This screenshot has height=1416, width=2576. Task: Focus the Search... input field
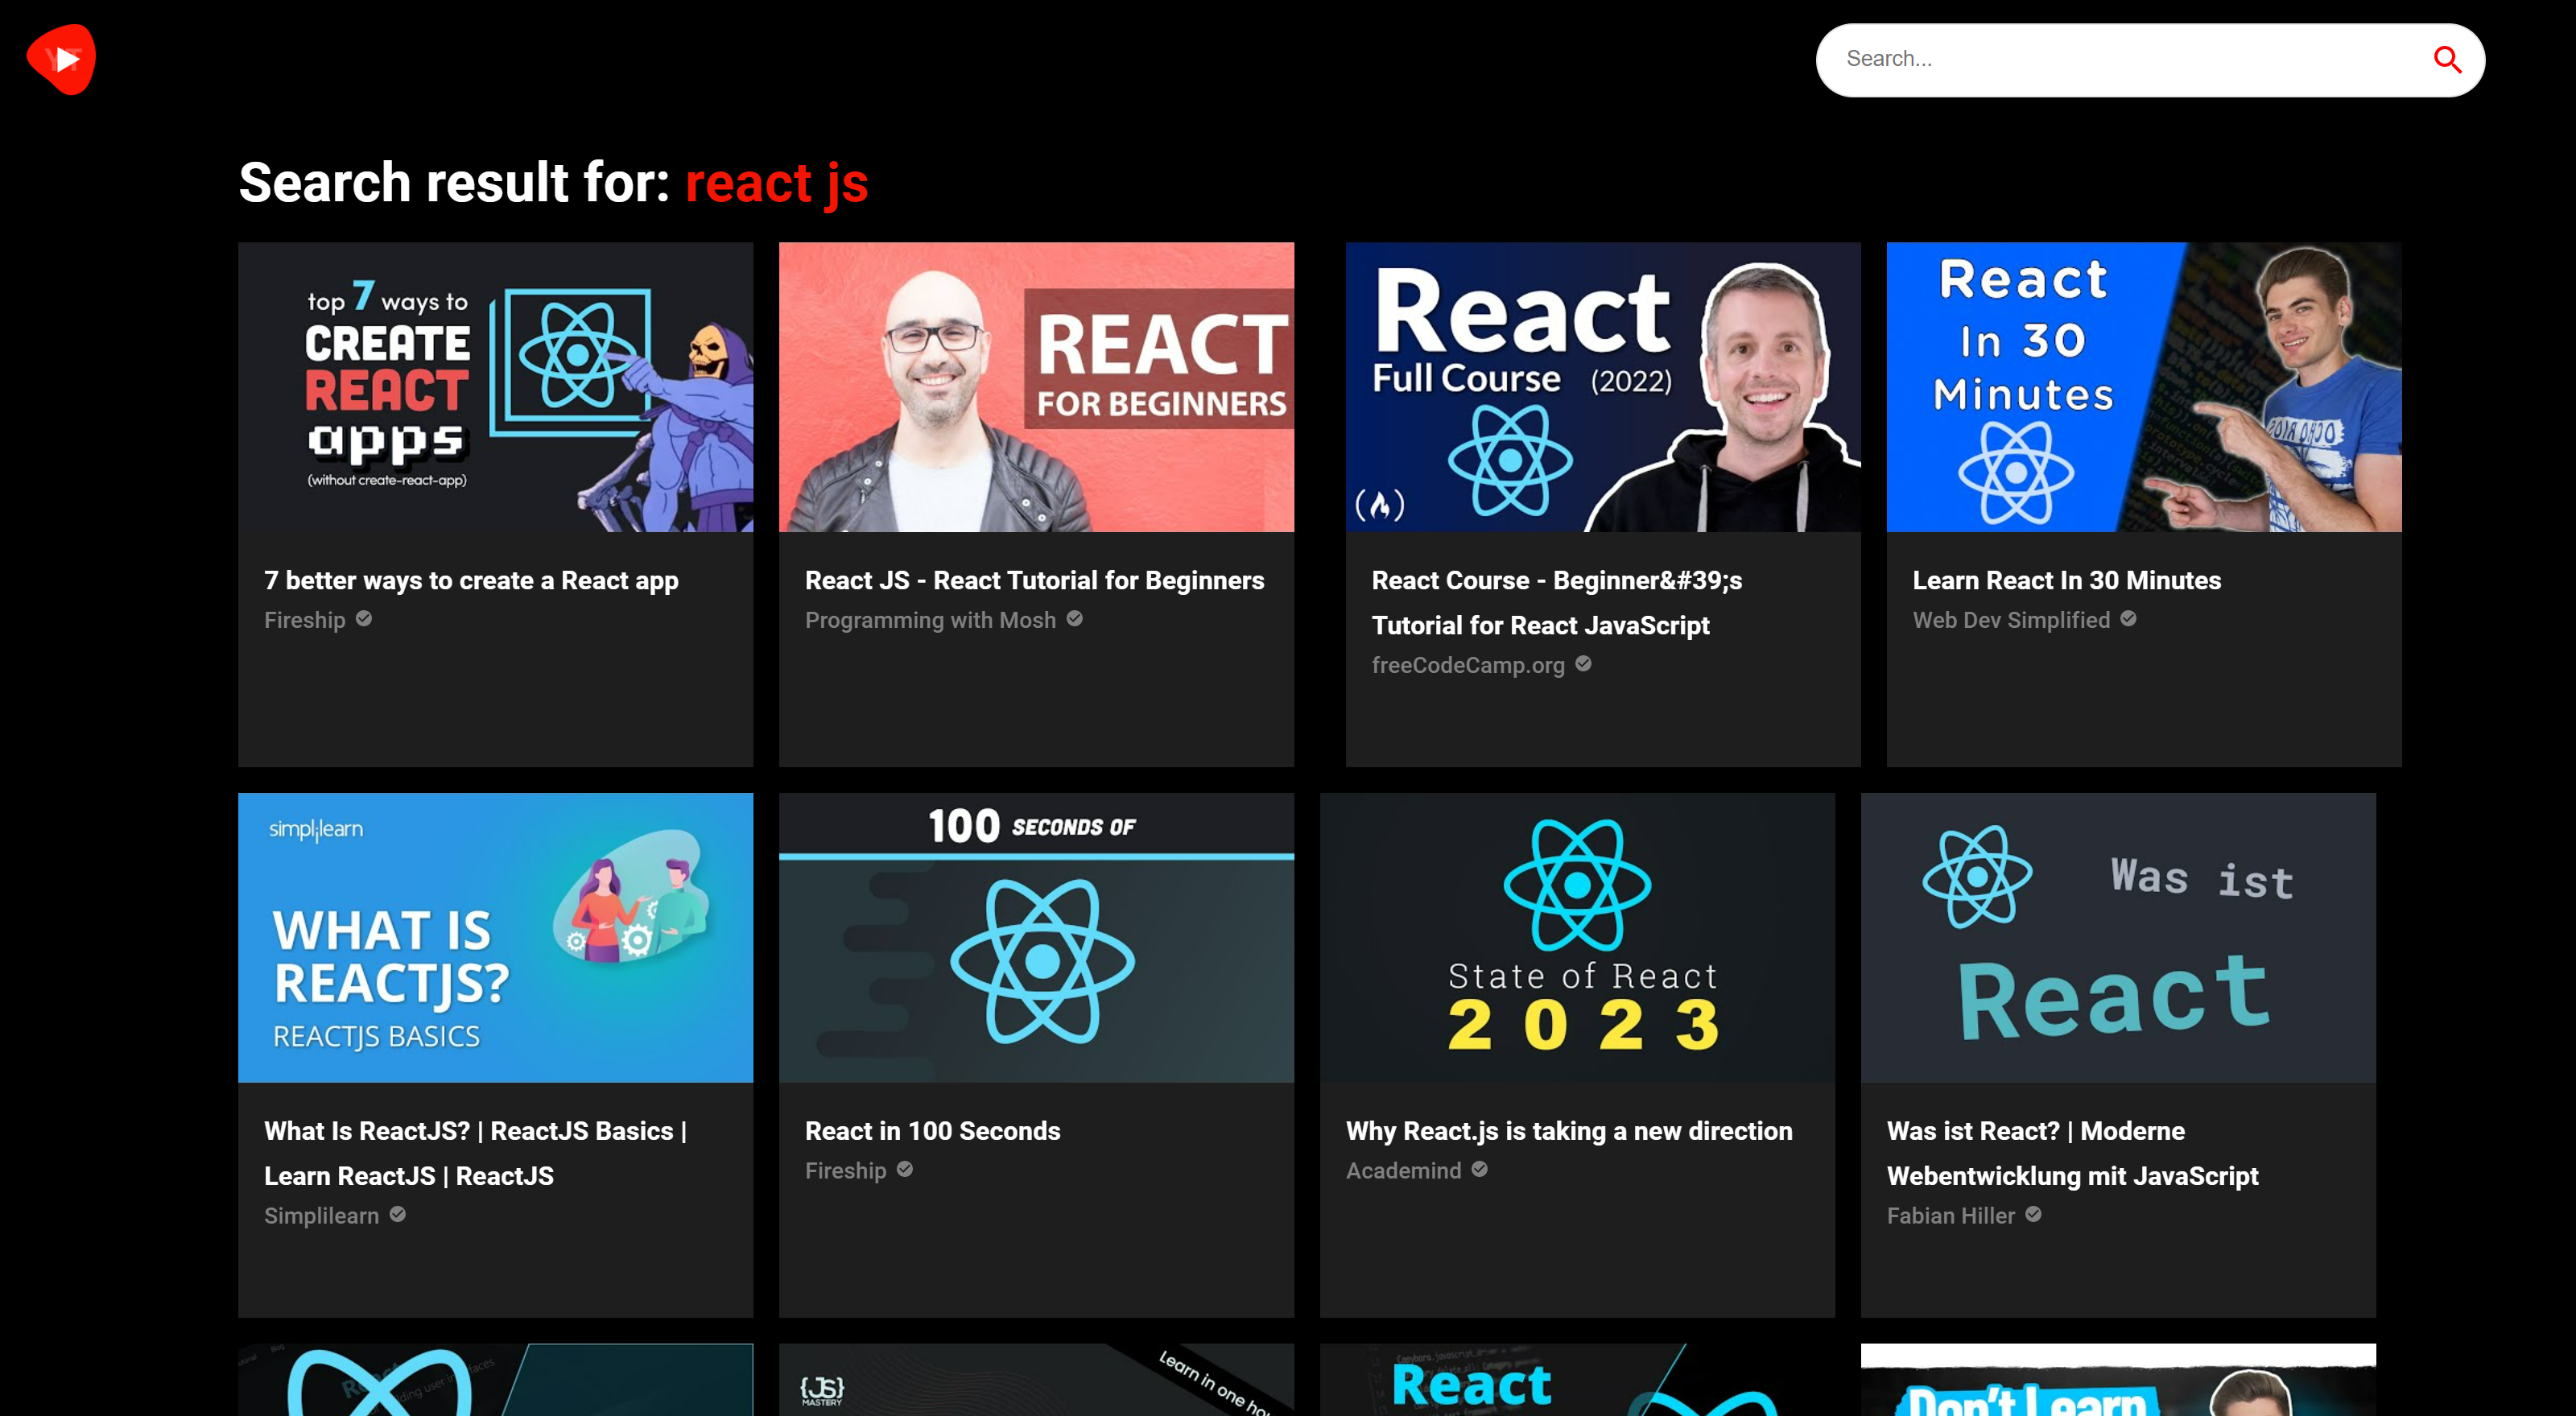click(2120, 60)
